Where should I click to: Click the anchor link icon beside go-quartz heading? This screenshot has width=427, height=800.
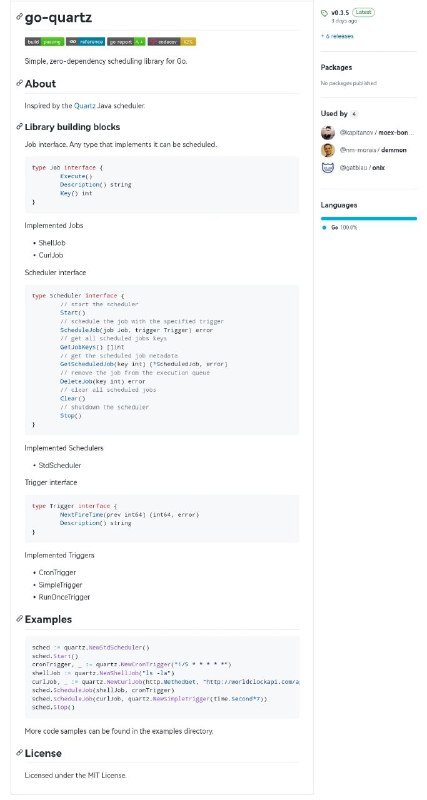pos(19,16)
